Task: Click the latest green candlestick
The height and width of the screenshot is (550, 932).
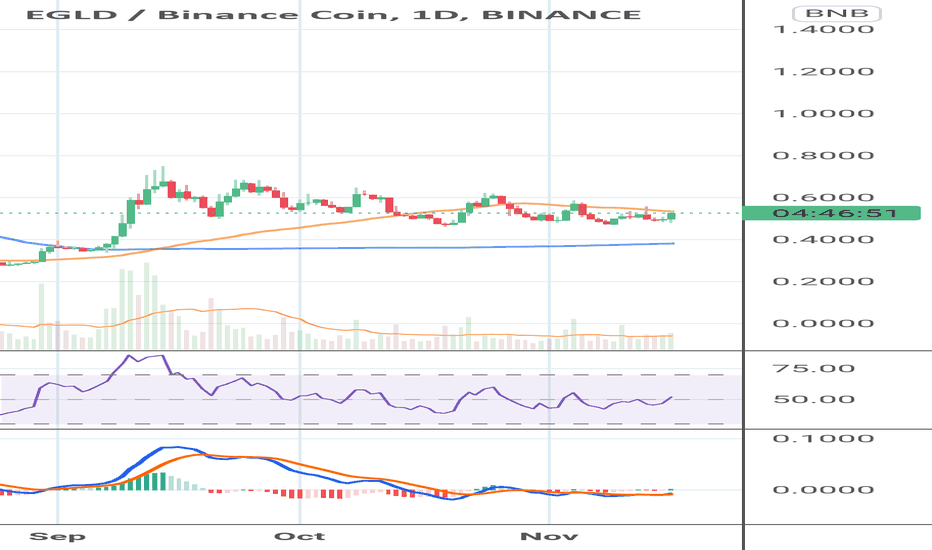Action: pyautogui.click(x=672, y=216)
